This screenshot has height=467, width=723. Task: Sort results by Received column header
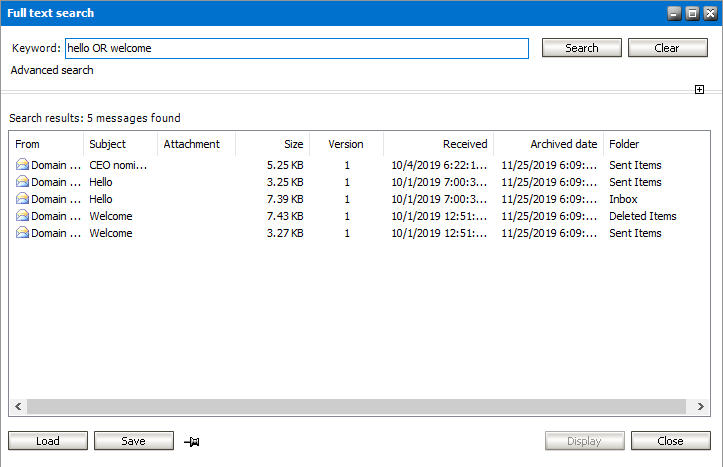[439, 144]
